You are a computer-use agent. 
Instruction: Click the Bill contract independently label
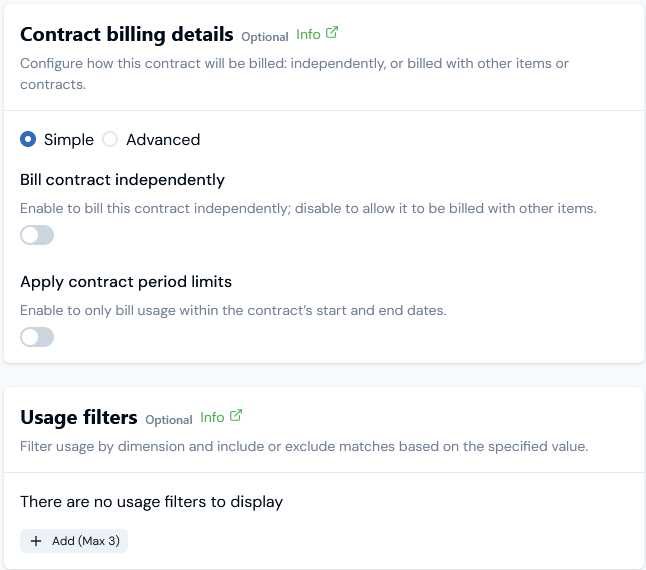pos(122,180)
